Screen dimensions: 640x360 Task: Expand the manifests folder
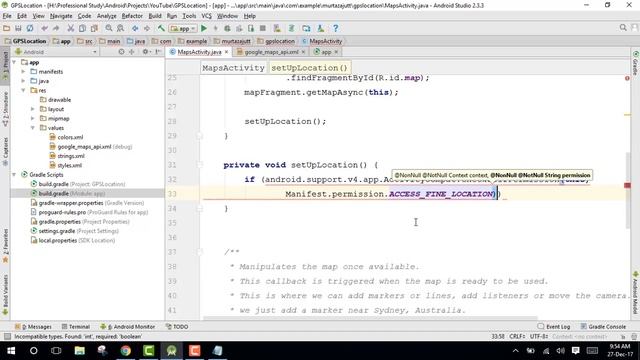coord(23,72)
